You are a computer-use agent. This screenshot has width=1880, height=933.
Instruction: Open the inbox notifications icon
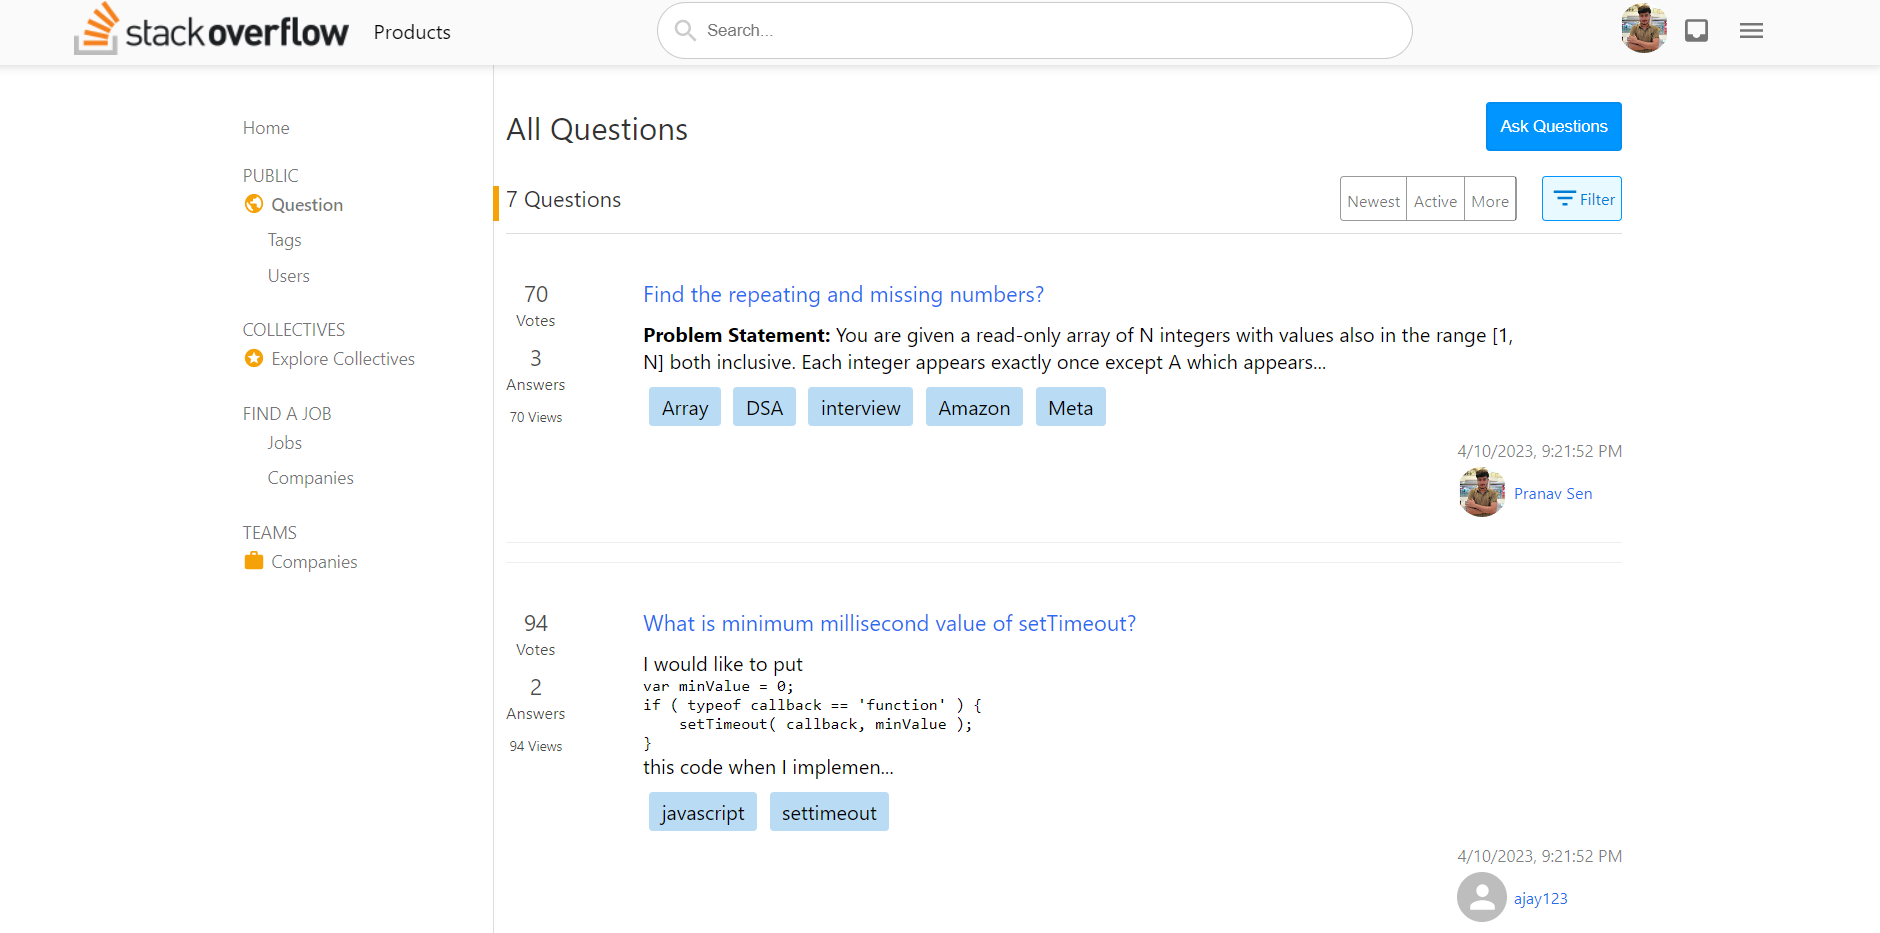[x=1696, y=31]
